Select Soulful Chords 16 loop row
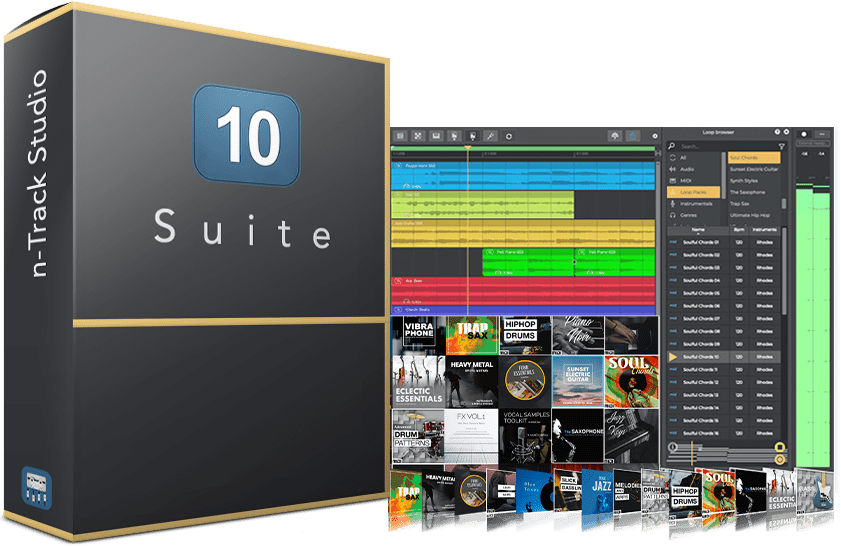This screenshot has width=841, height=546. click(x=724, y=433)
